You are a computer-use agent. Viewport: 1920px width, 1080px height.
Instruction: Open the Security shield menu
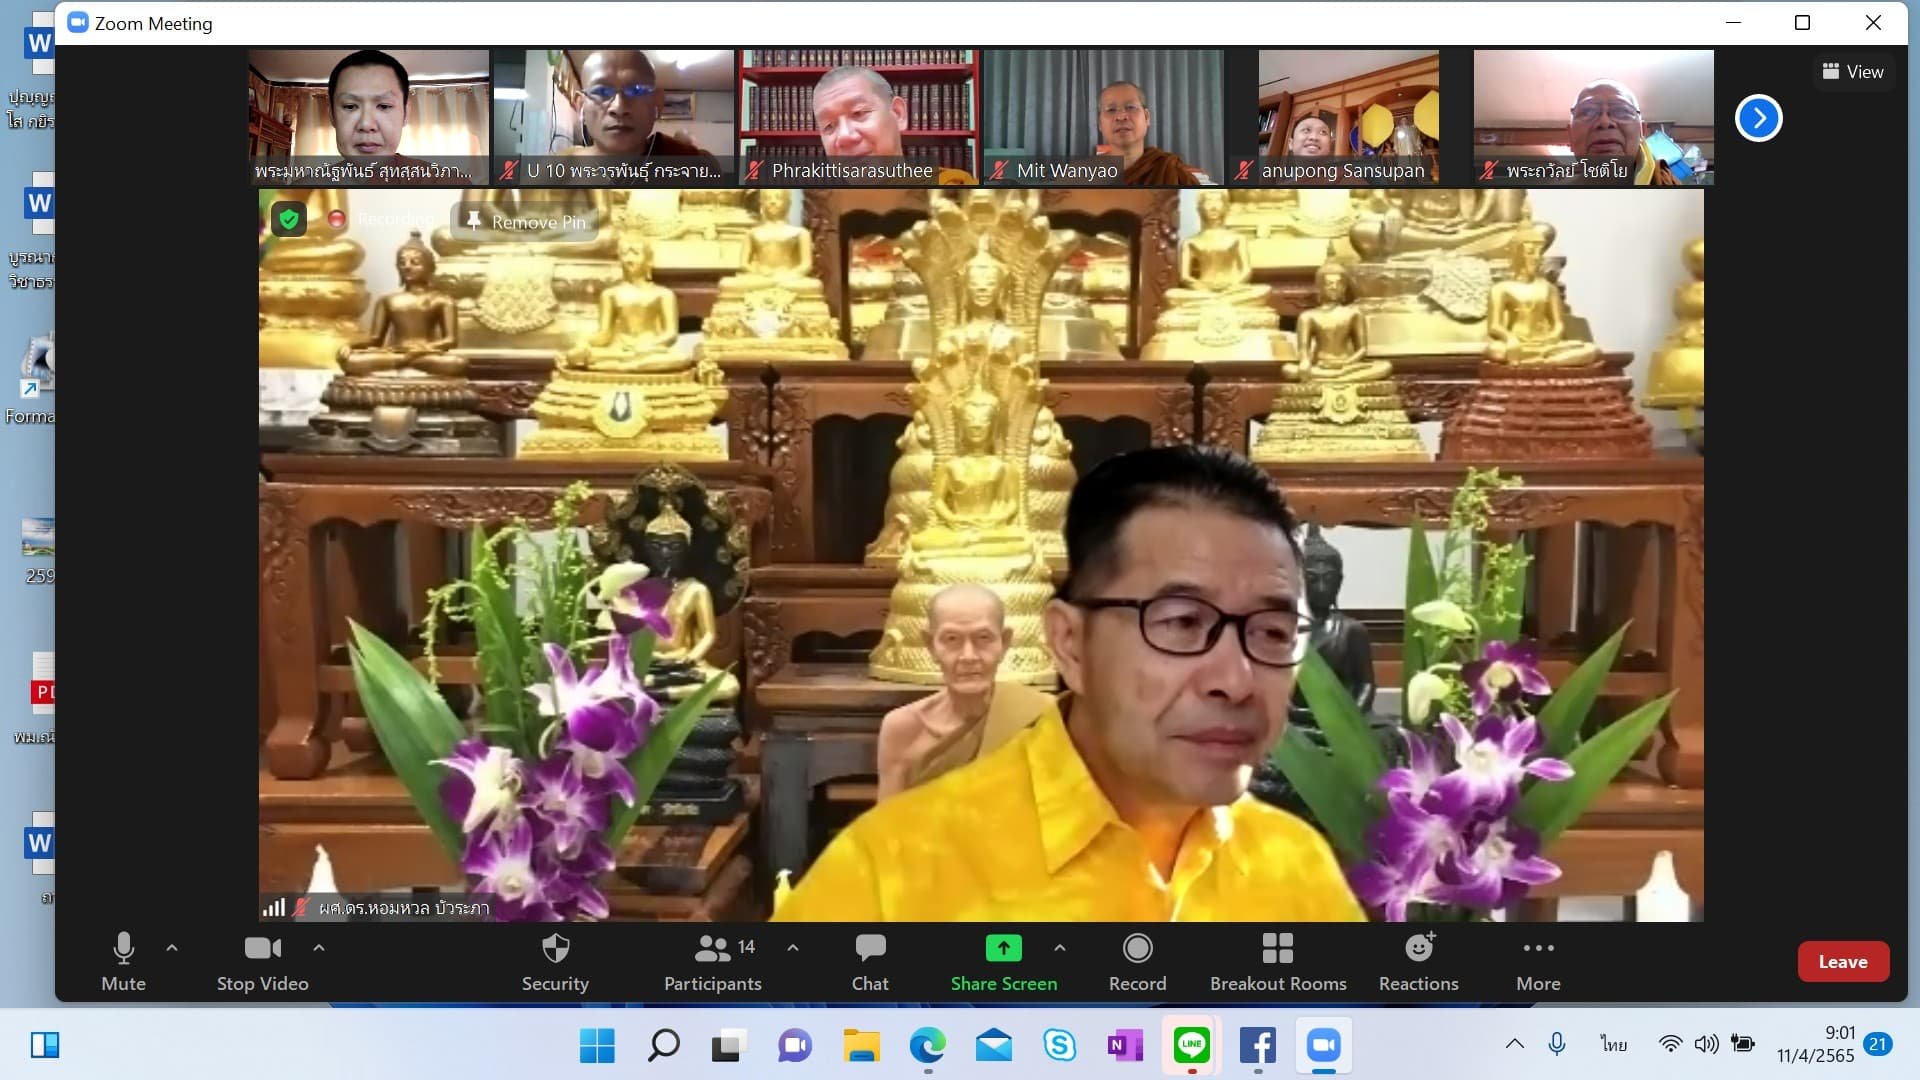click(555, 962)
